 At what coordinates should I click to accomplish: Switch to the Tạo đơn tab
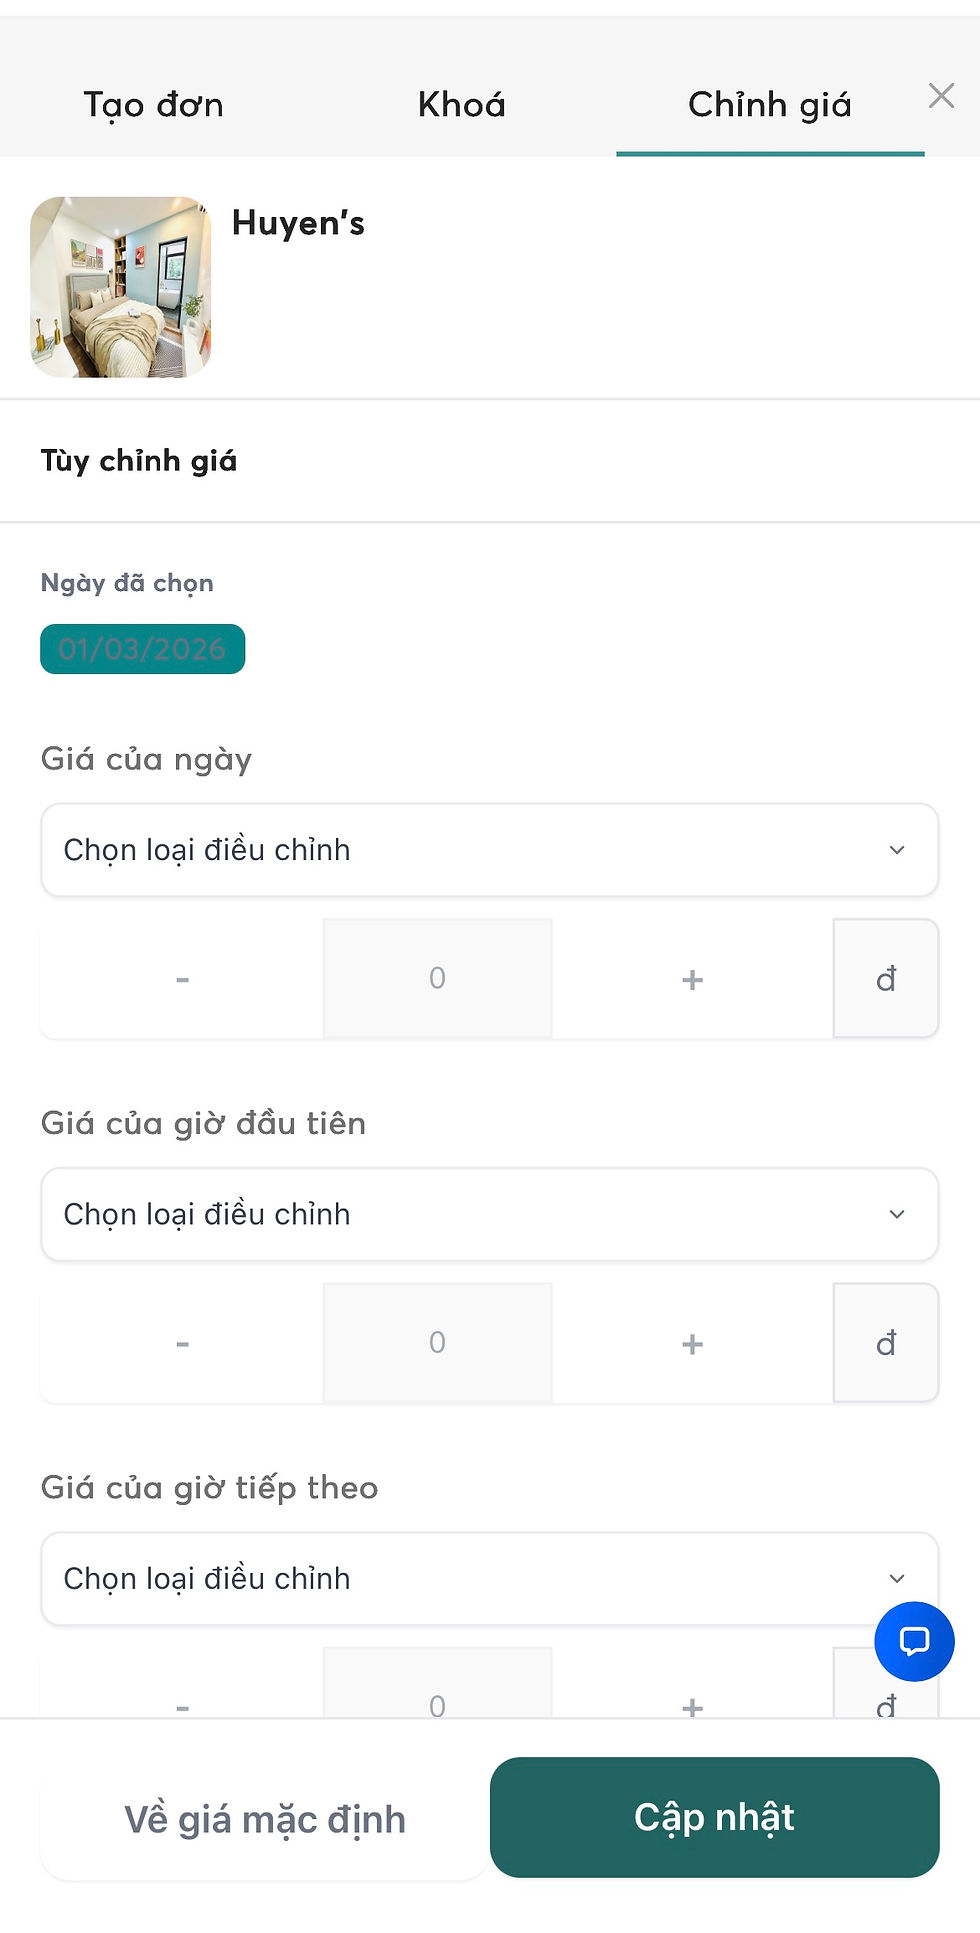pos(154,104)
